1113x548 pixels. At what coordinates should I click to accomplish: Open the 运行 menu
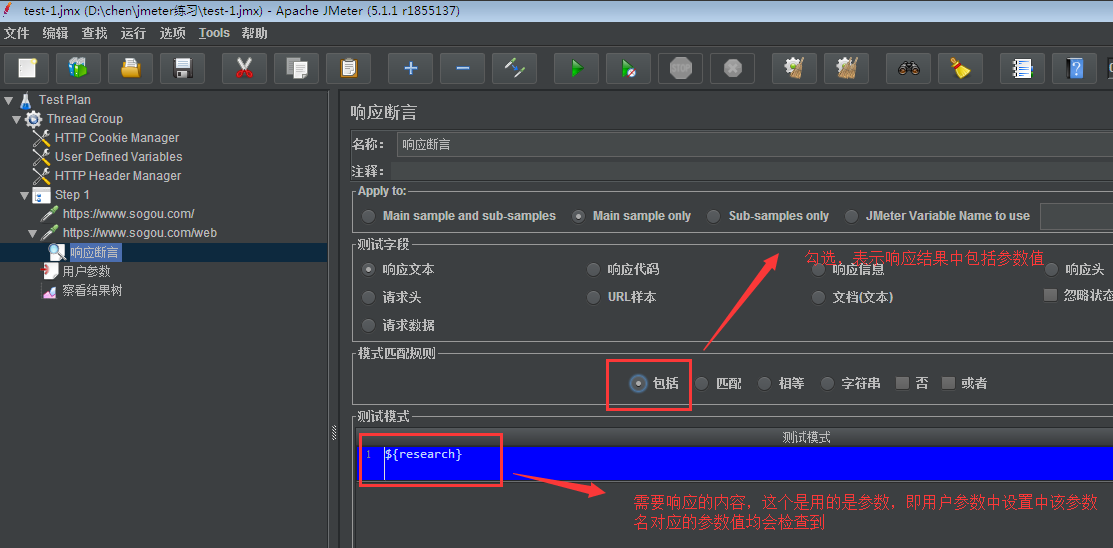point(133,33)
